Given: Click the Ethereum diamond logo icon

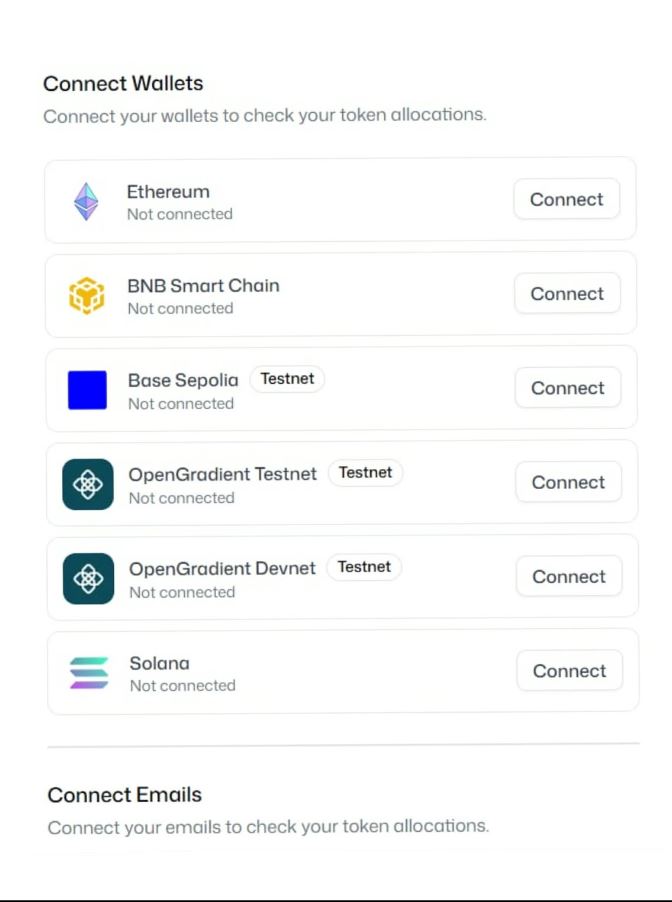Looking at the screenshot, I should pyautogui.click(x=87, y=201).
